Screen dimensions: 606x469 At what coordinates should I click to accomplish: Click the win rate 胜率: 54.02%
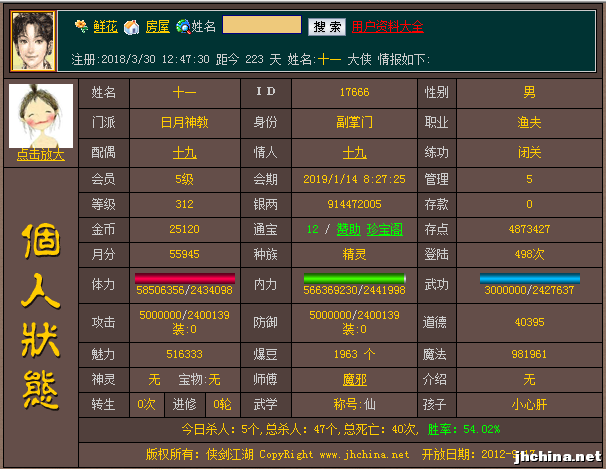[x=464, y=430]
